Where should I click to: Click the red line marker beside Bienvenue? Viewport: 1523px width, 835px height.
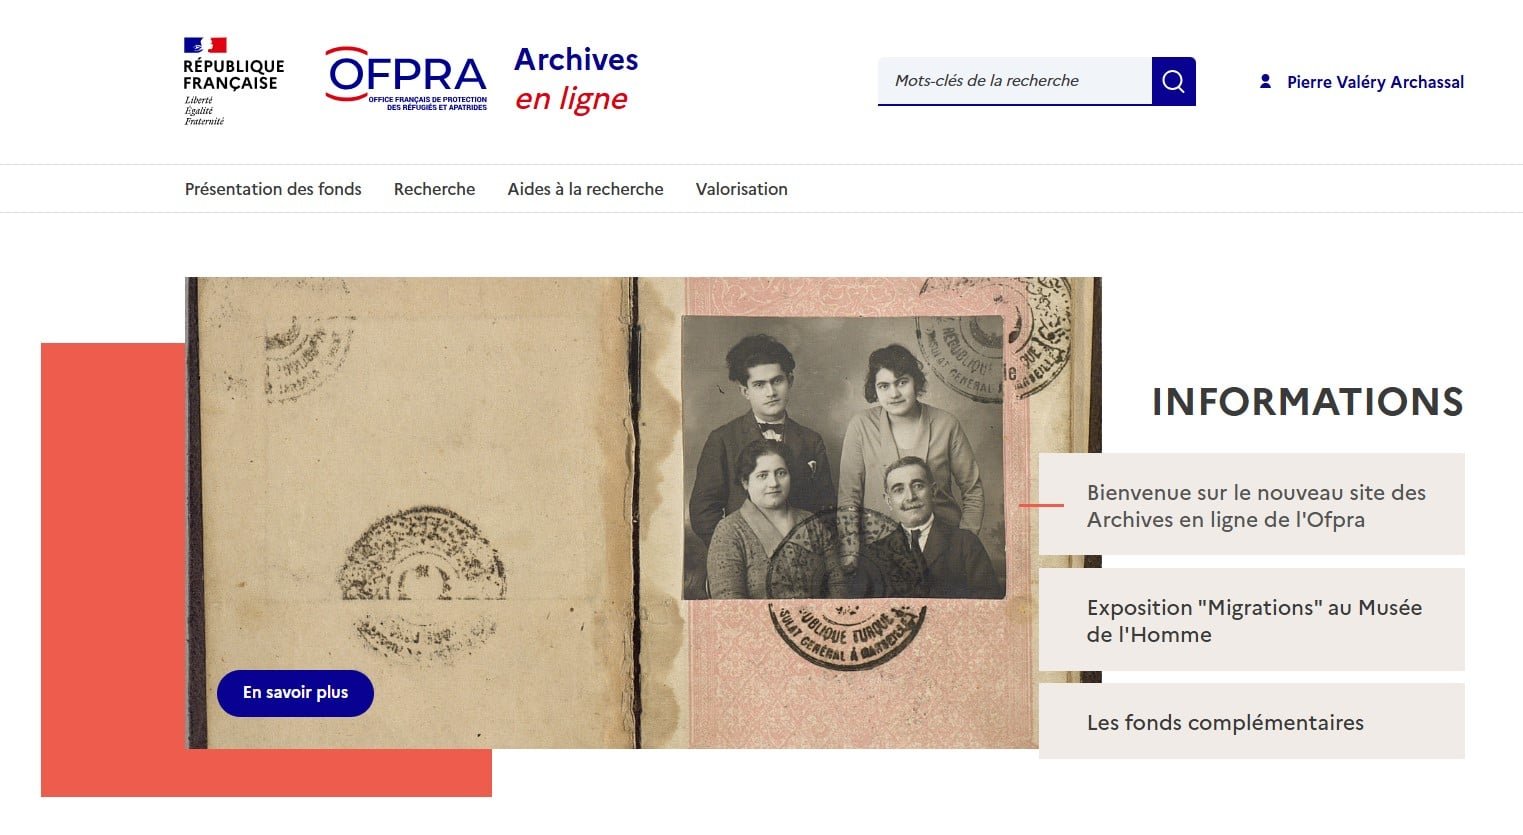click(1041, 505)
